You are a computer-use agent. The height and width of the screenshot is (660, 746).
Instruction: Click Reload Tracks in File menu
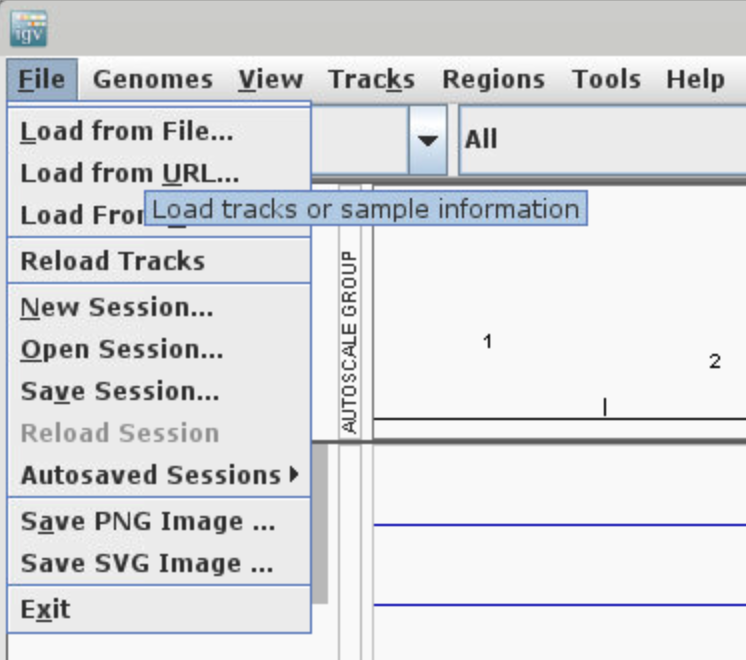click(112, 261)
